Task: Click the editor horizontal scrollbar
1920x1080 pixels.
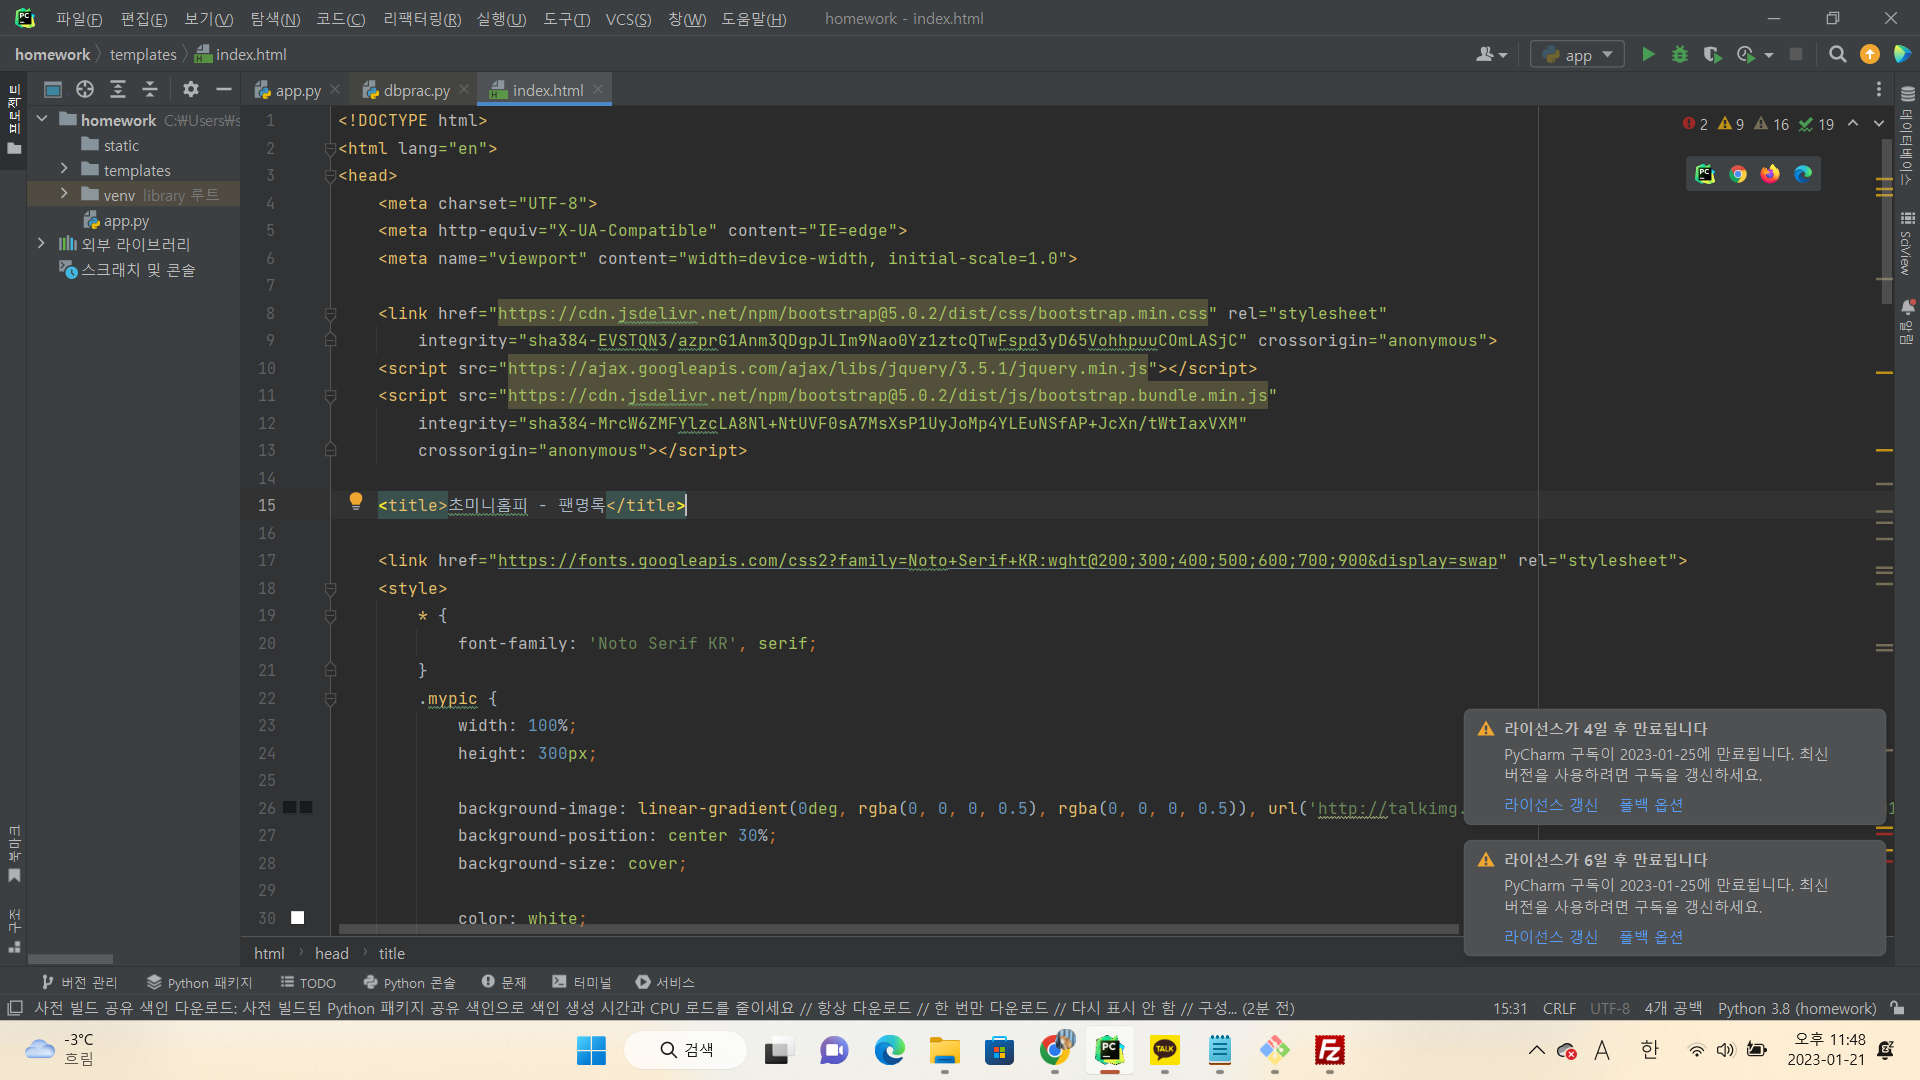Action: click(898, 930)
